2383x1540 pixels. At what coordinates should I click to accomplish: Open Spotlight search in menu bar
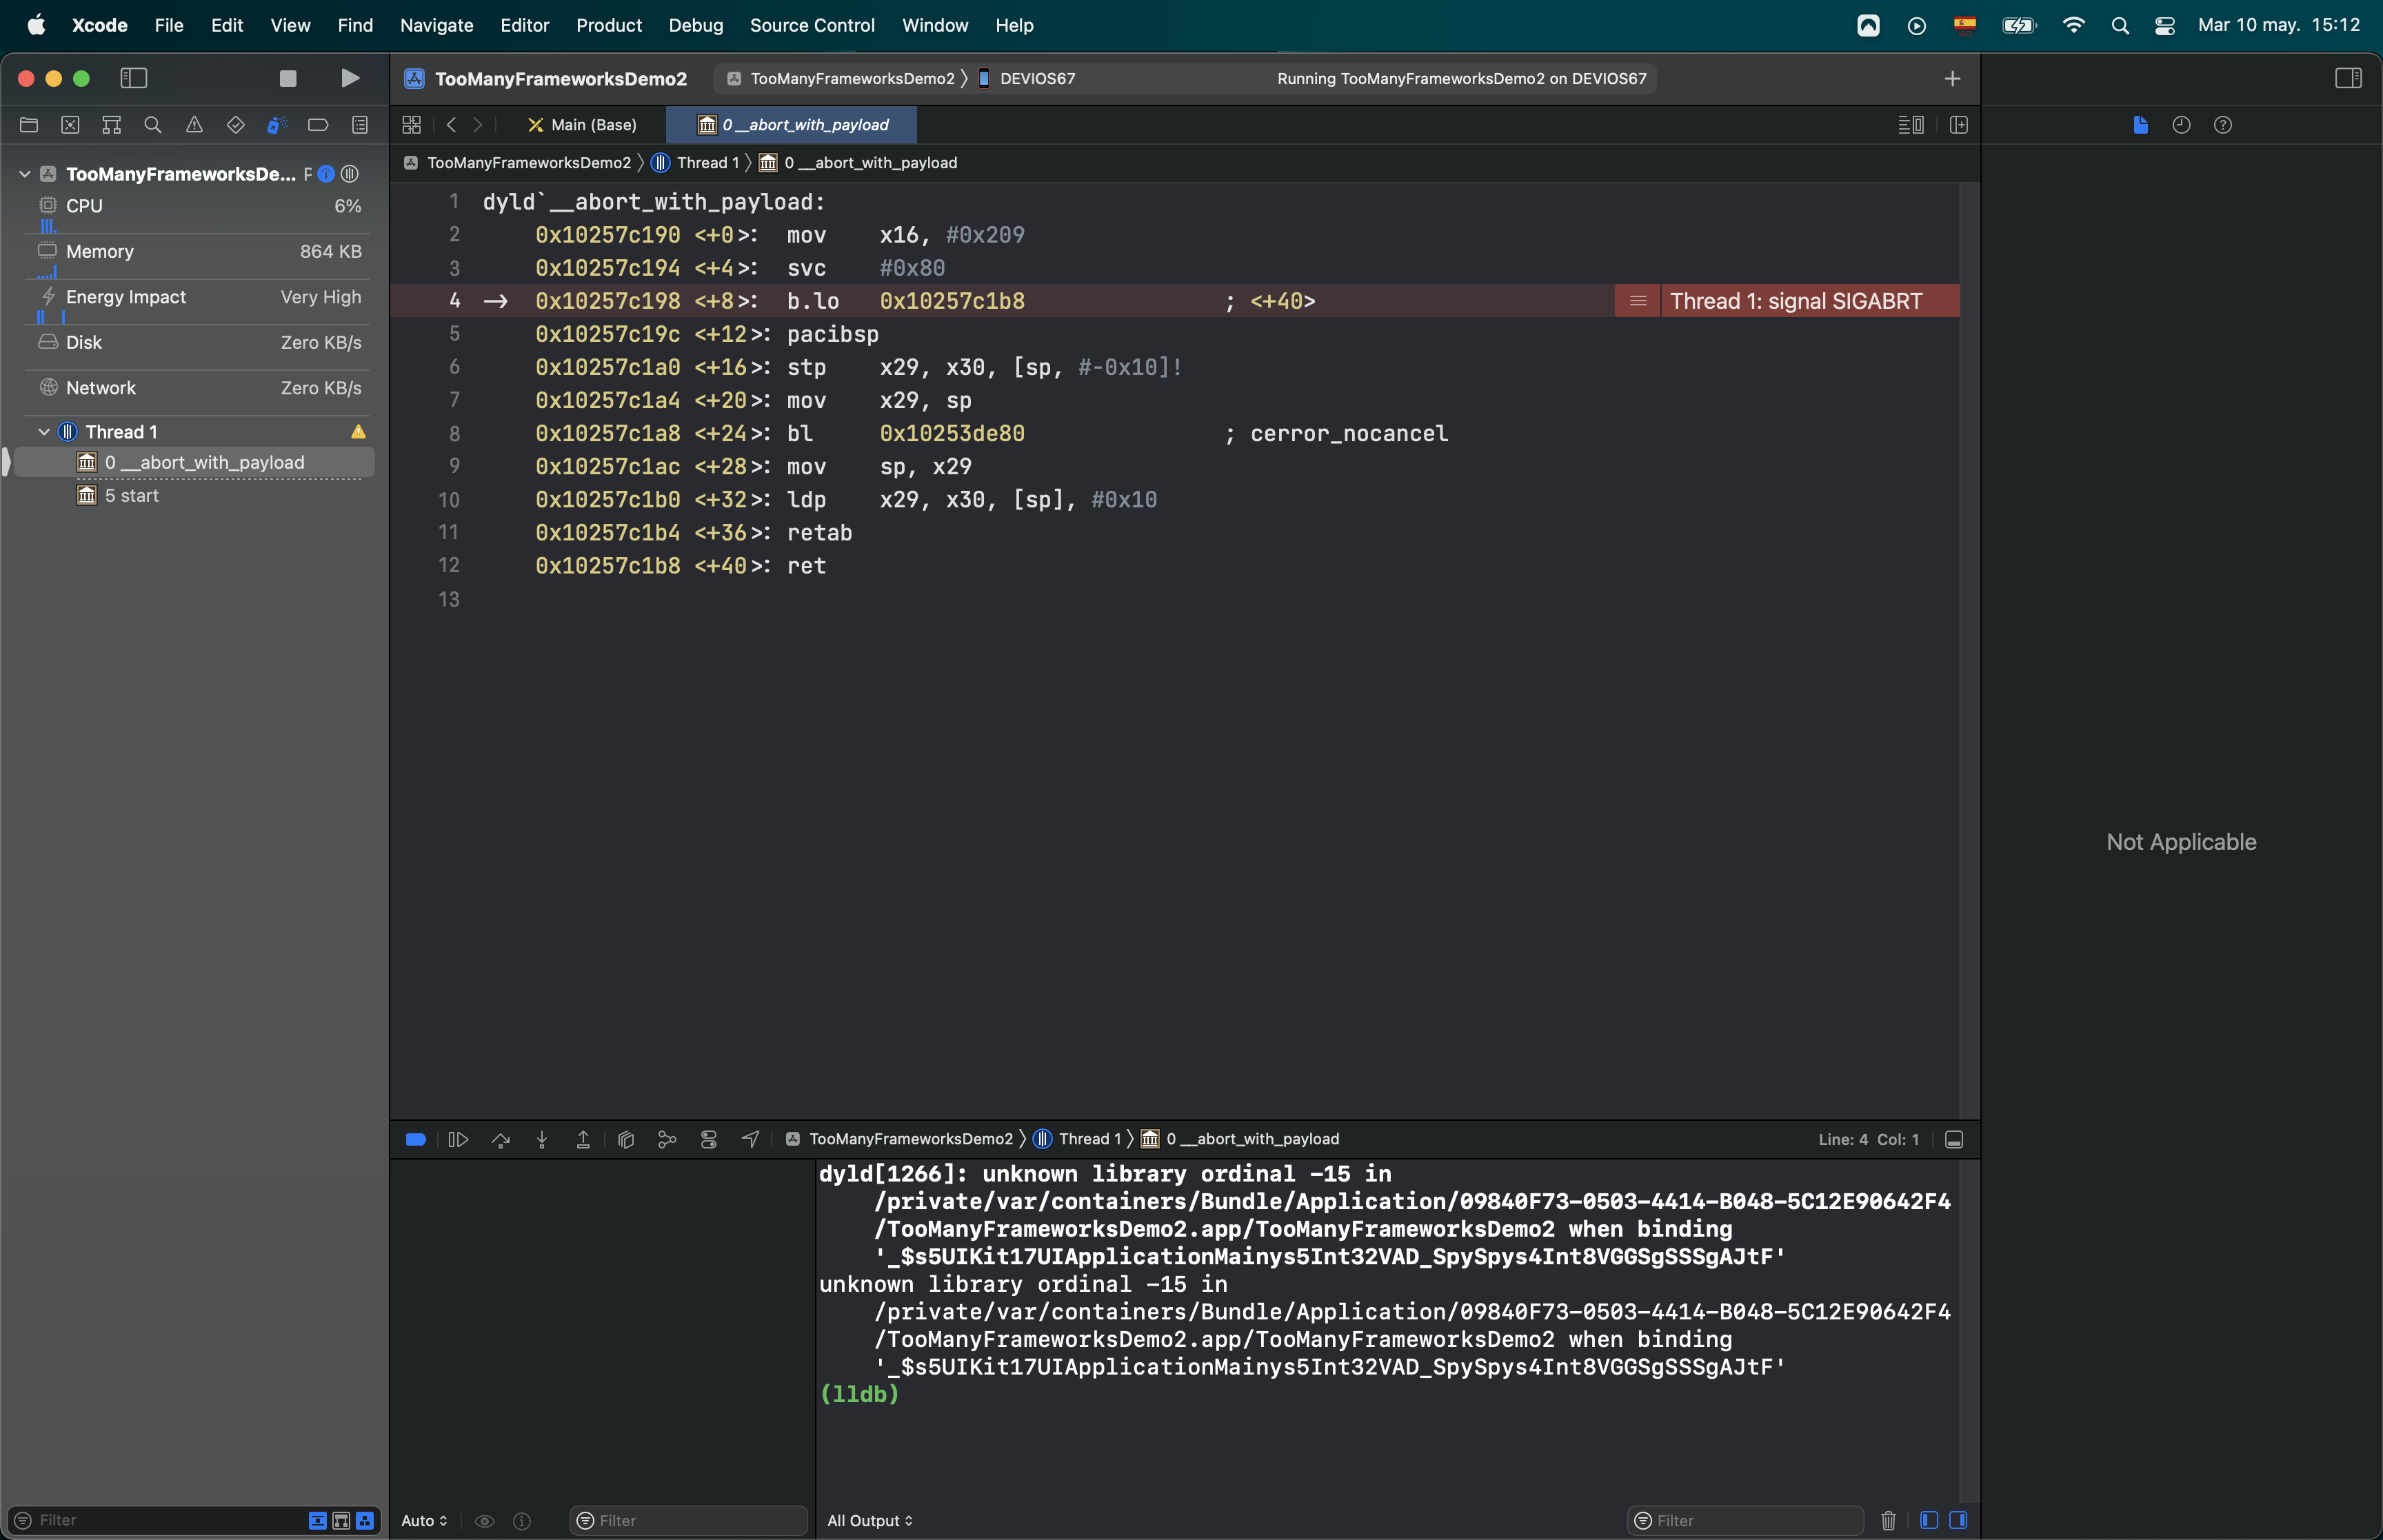(x=2119, y=25)
